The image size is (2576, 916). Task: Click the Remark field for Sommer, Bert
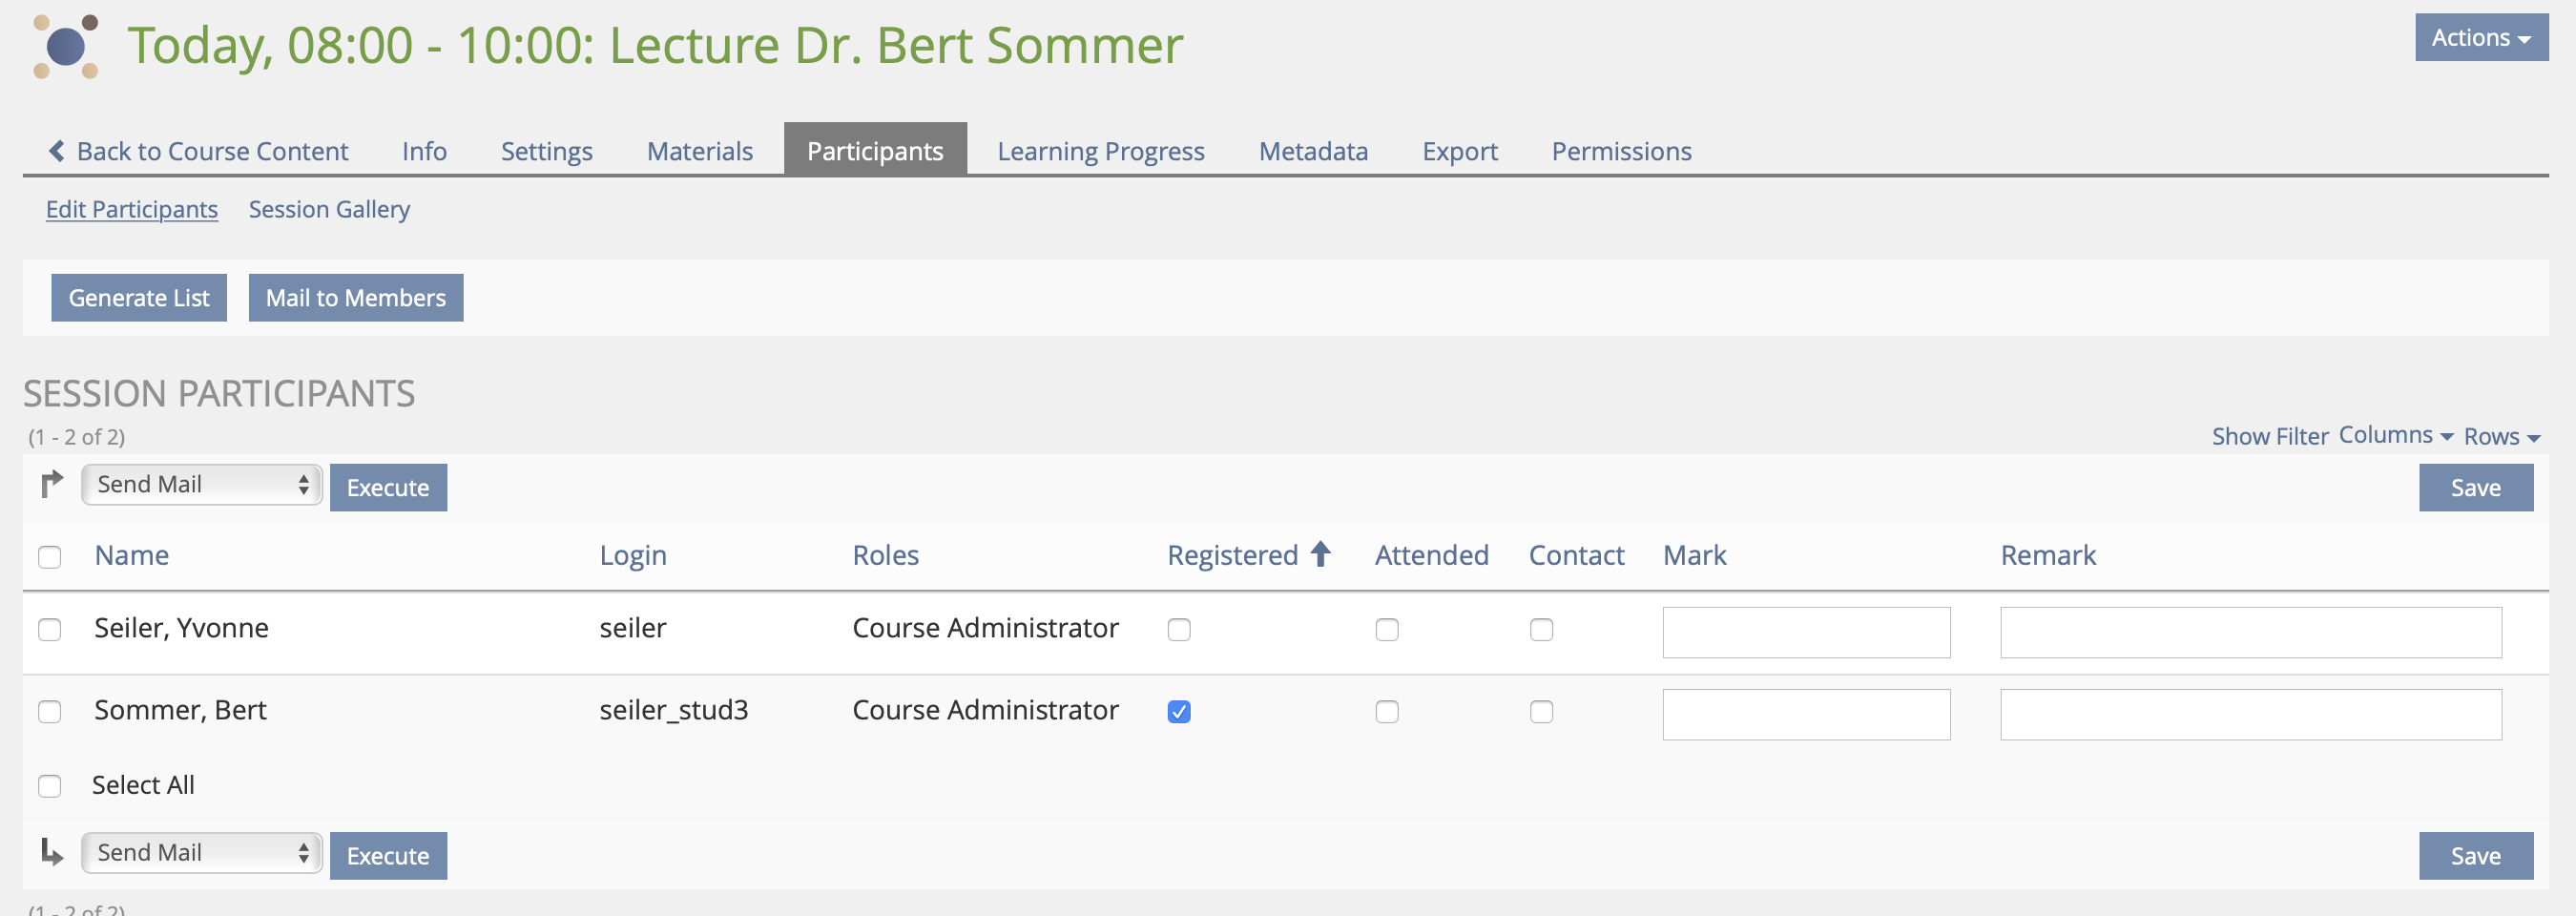point(2250,714)
